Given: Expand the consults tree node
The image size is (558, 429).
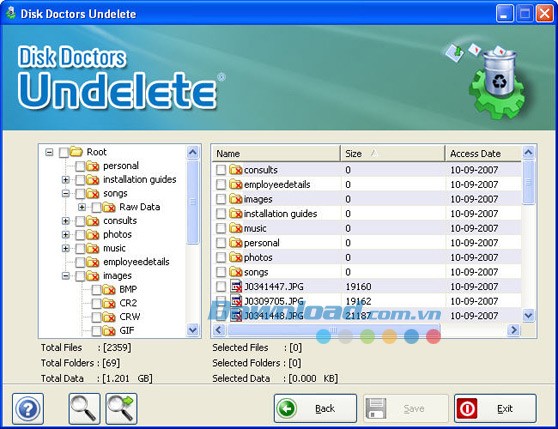Looking at the screenshot, I should (65, 221).
